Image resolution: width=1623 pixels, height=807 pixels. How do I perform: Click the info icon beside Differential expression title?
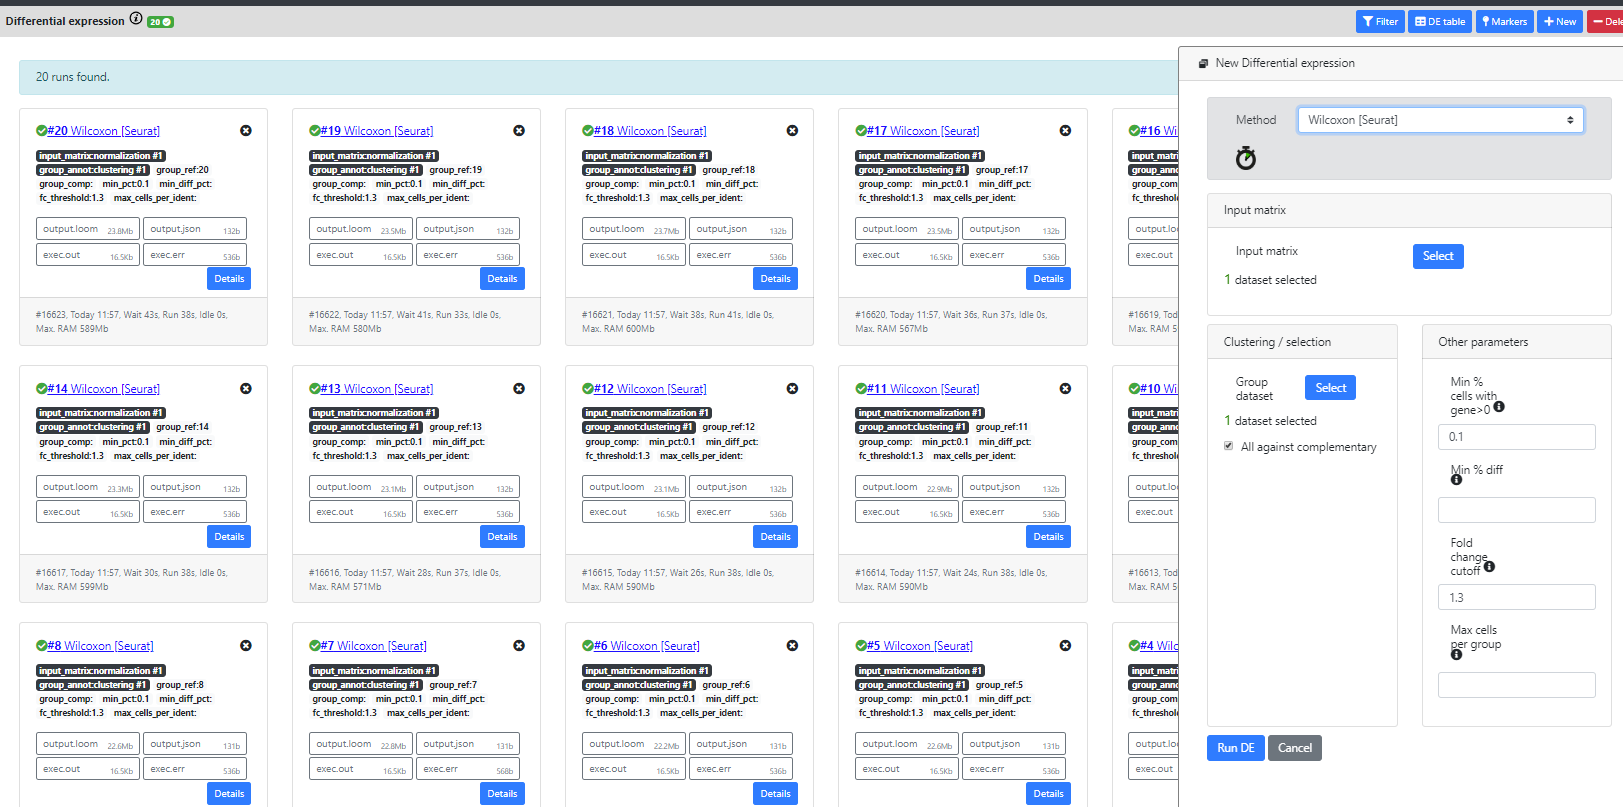pyautogui.click(x=136, y=19)
